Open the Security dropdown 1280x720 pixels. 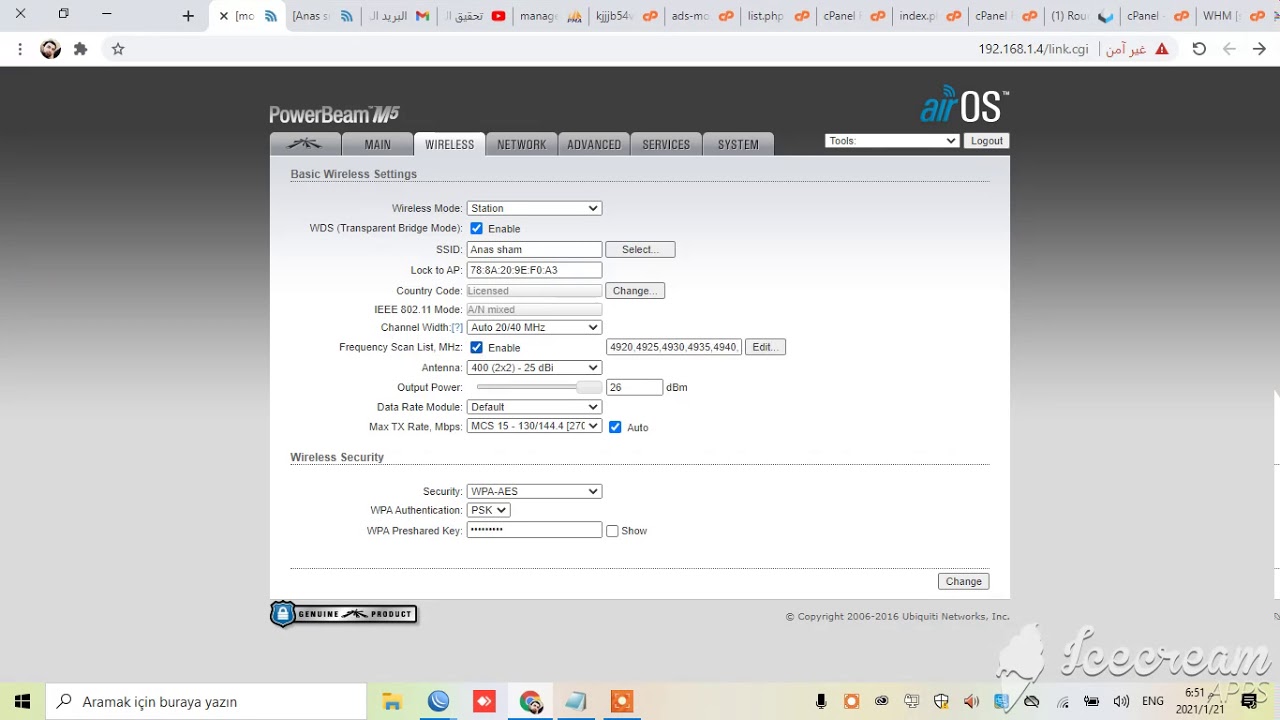click(x=534, y=491)
